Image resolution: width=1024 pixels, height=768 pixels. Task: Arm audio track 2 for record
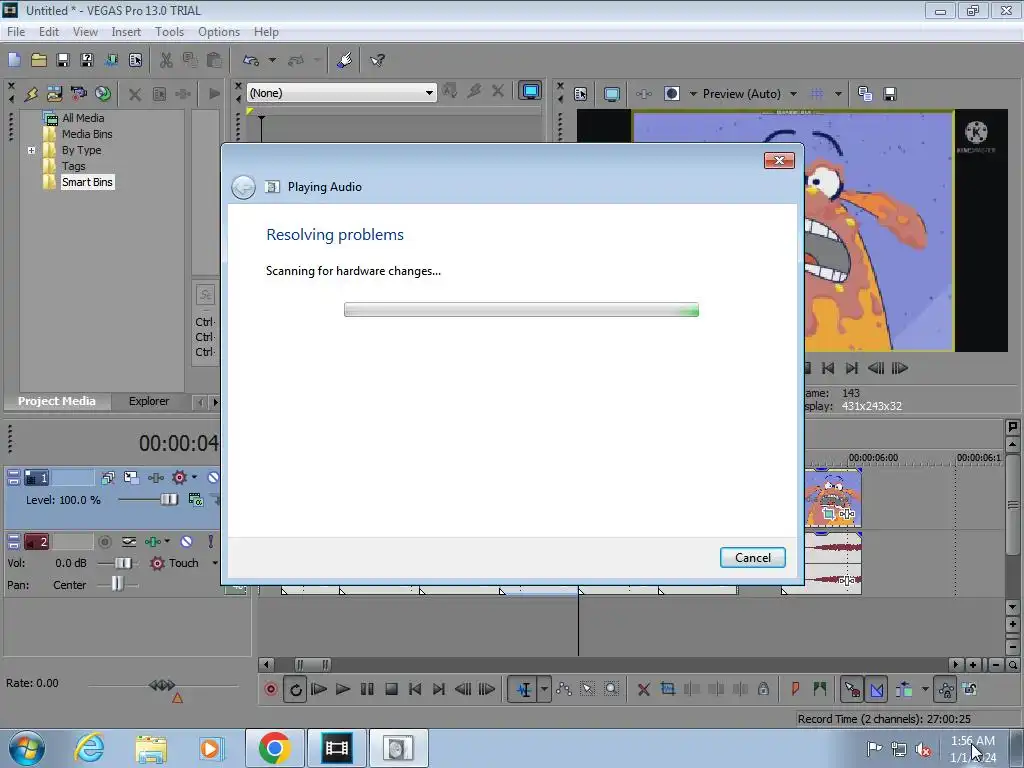[104, 541]
